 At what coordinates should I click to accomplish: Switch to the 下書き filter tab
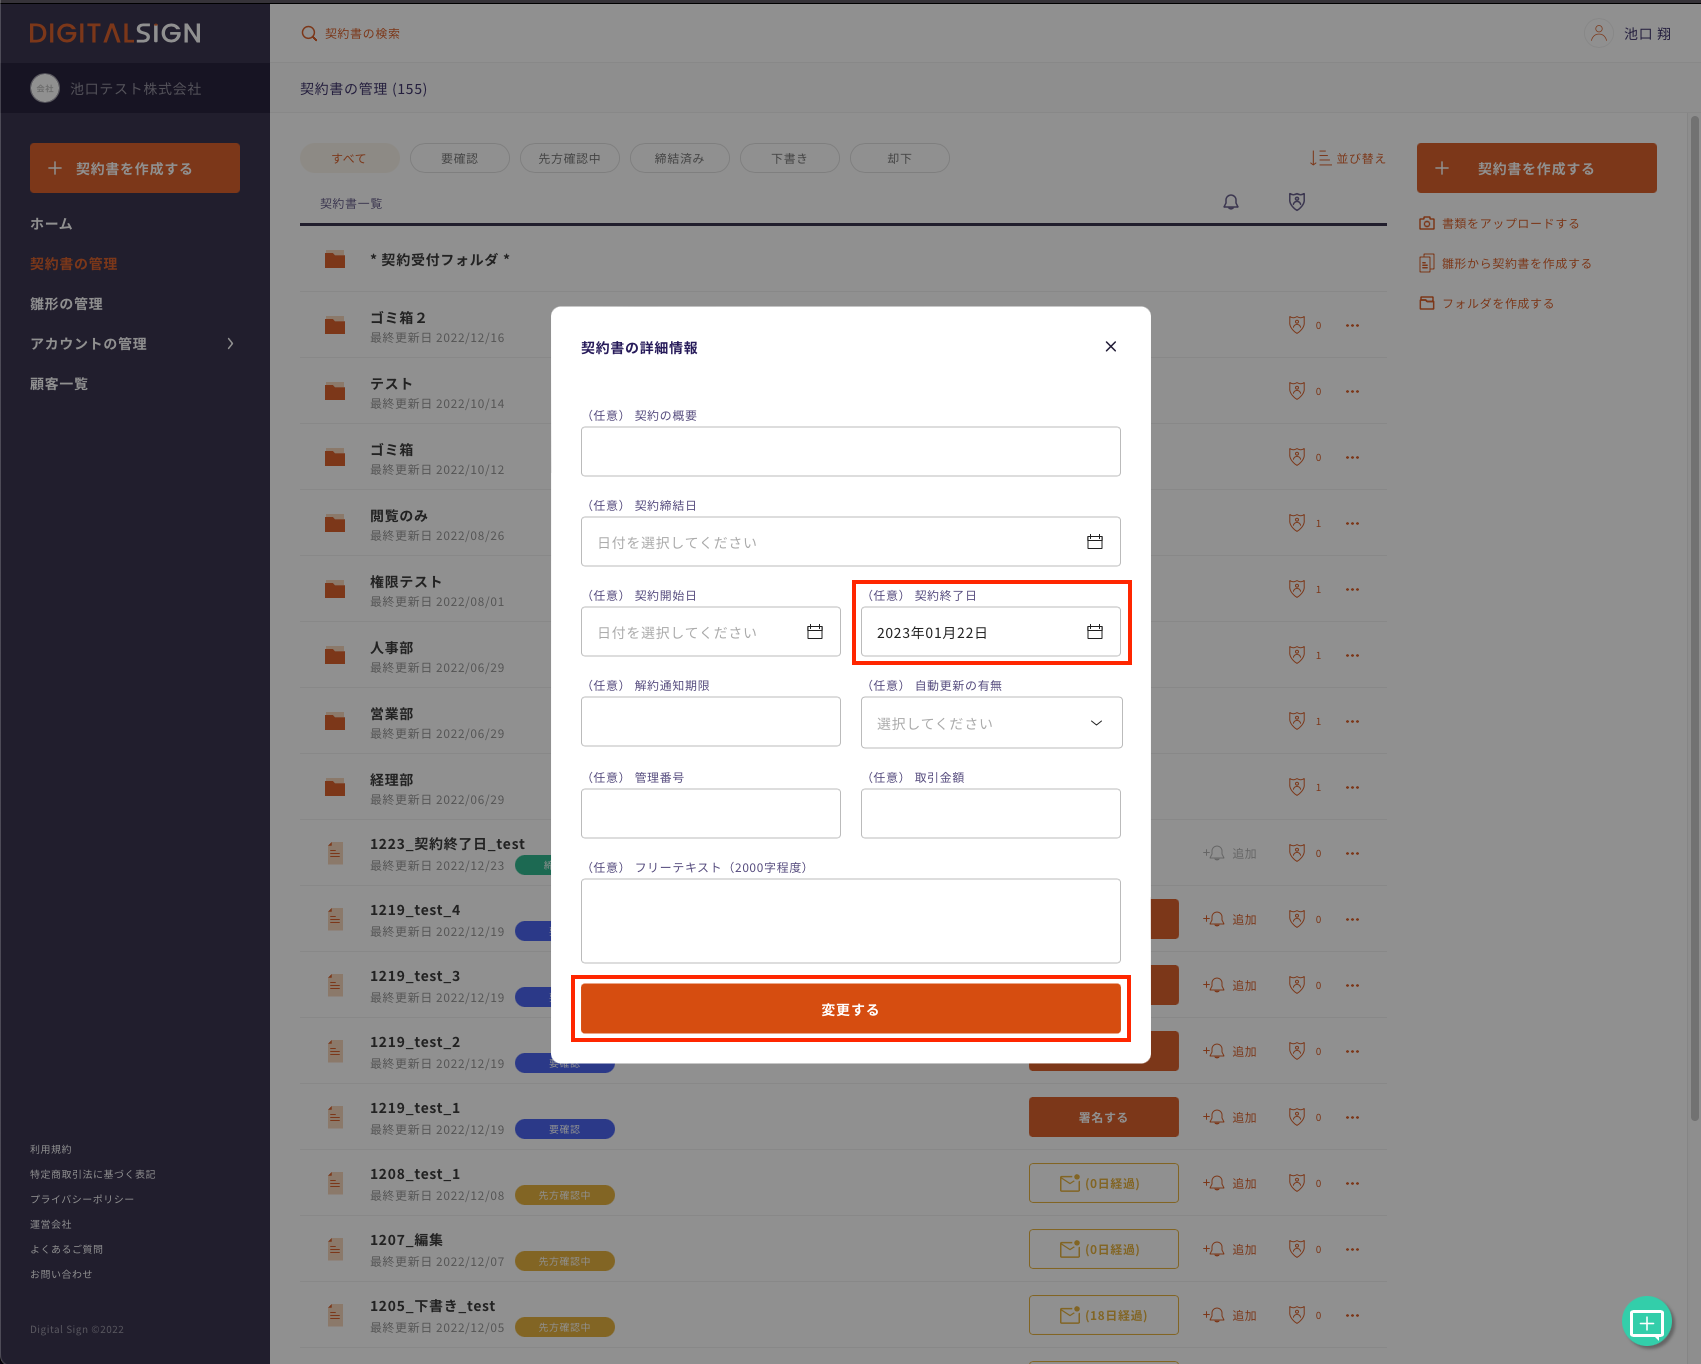(789, 158)
